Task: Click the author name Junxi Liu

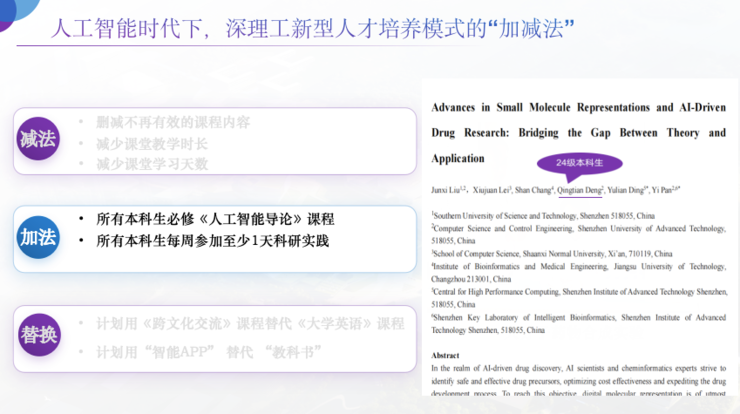Action: 448,190
